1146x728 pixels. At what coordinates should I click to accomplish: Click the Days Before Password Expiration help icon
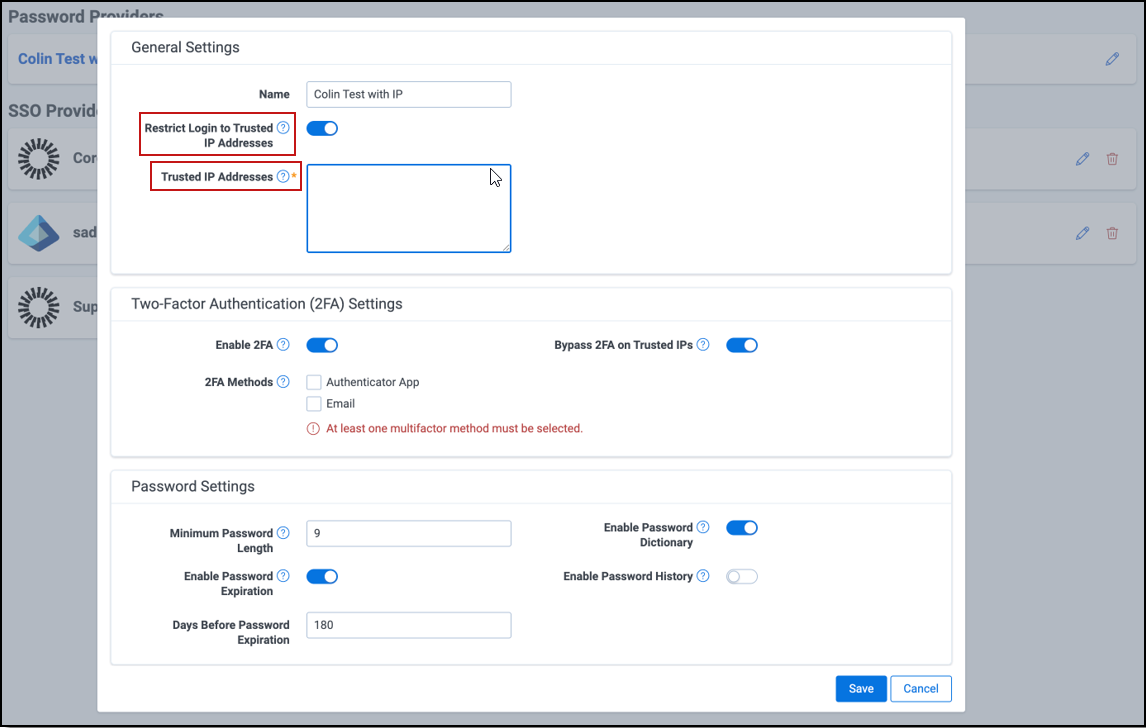click(x=282, y=624)
